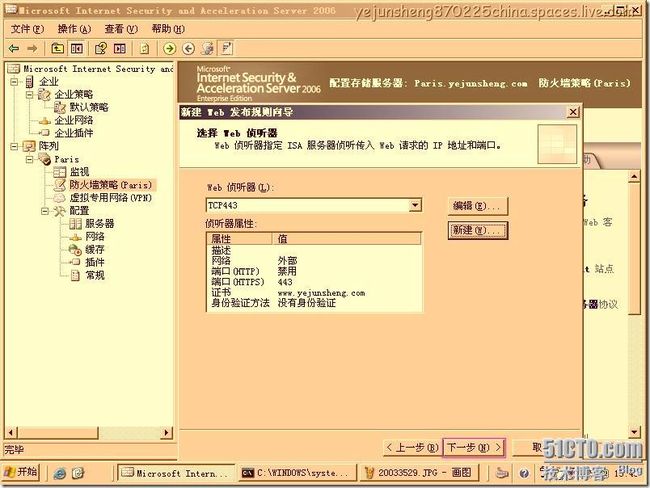Click 下一步(N) > button

(474, 448)
